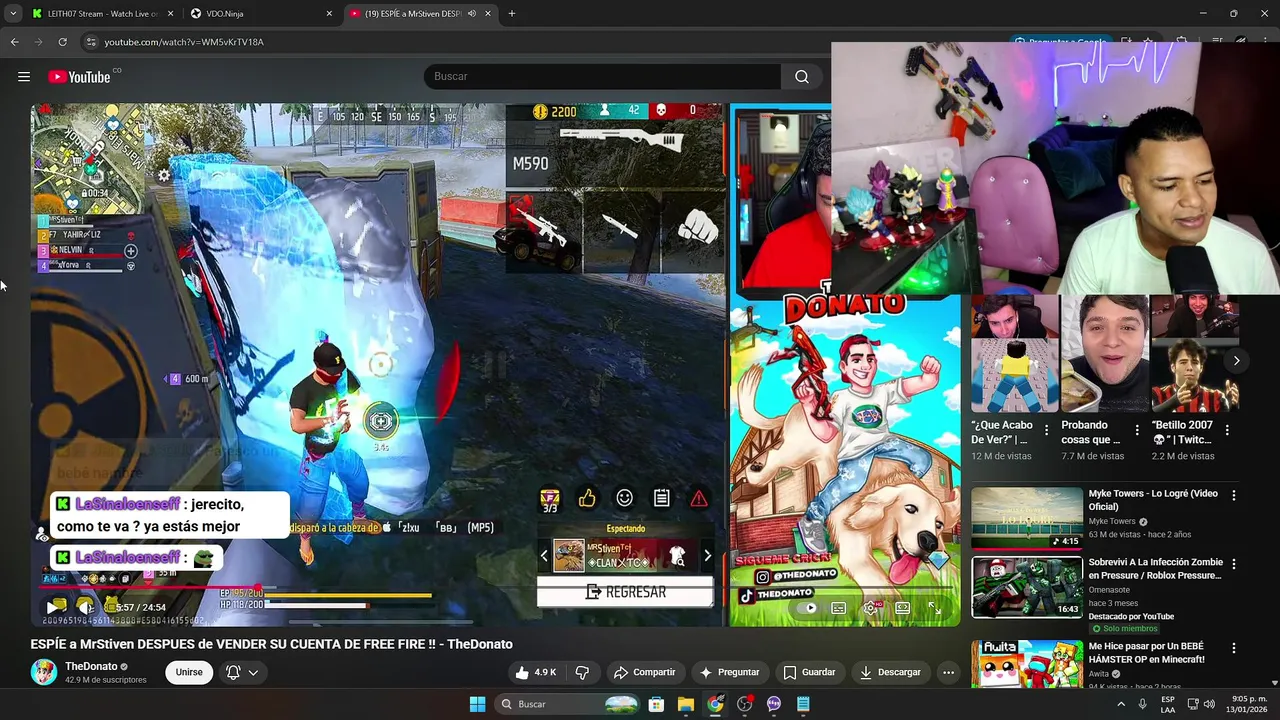The height and width of the screenshot is (720, 1280).
Task: Download the video with Descargar
Action: point(890,672)
